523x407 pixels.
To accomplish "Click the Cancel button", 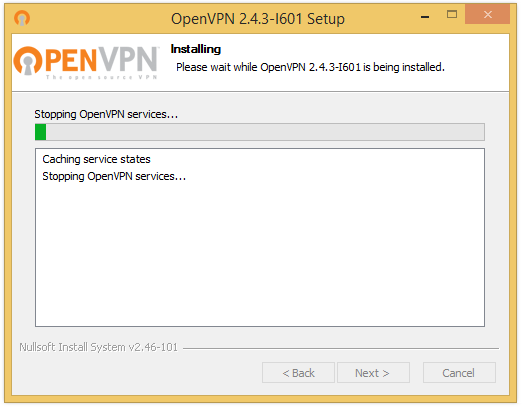I will [x=459, y=373].
